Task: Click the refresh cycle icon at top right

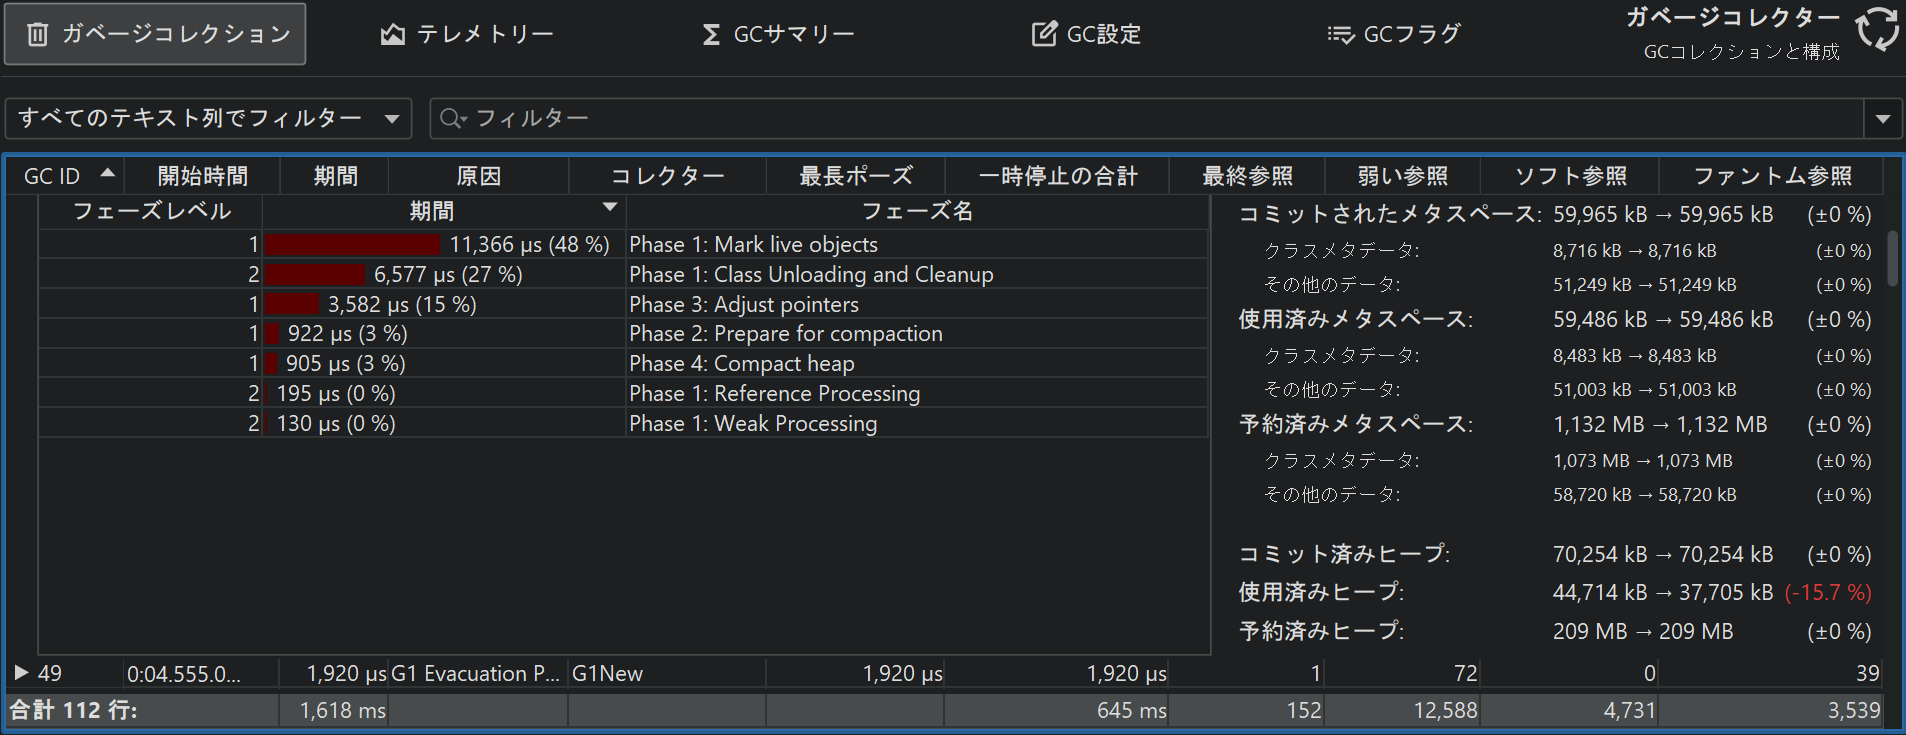Action: point(1877,29)
